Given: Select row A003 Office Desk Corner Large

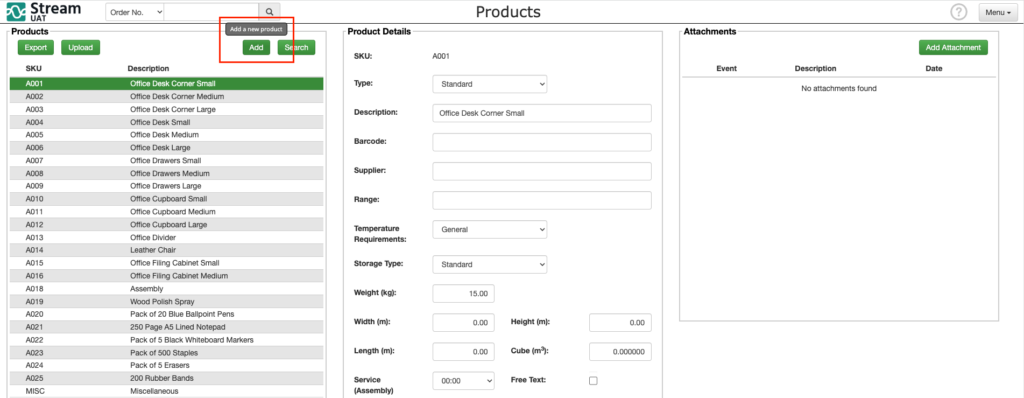Looking at the screenshot, I should point(167,109).
